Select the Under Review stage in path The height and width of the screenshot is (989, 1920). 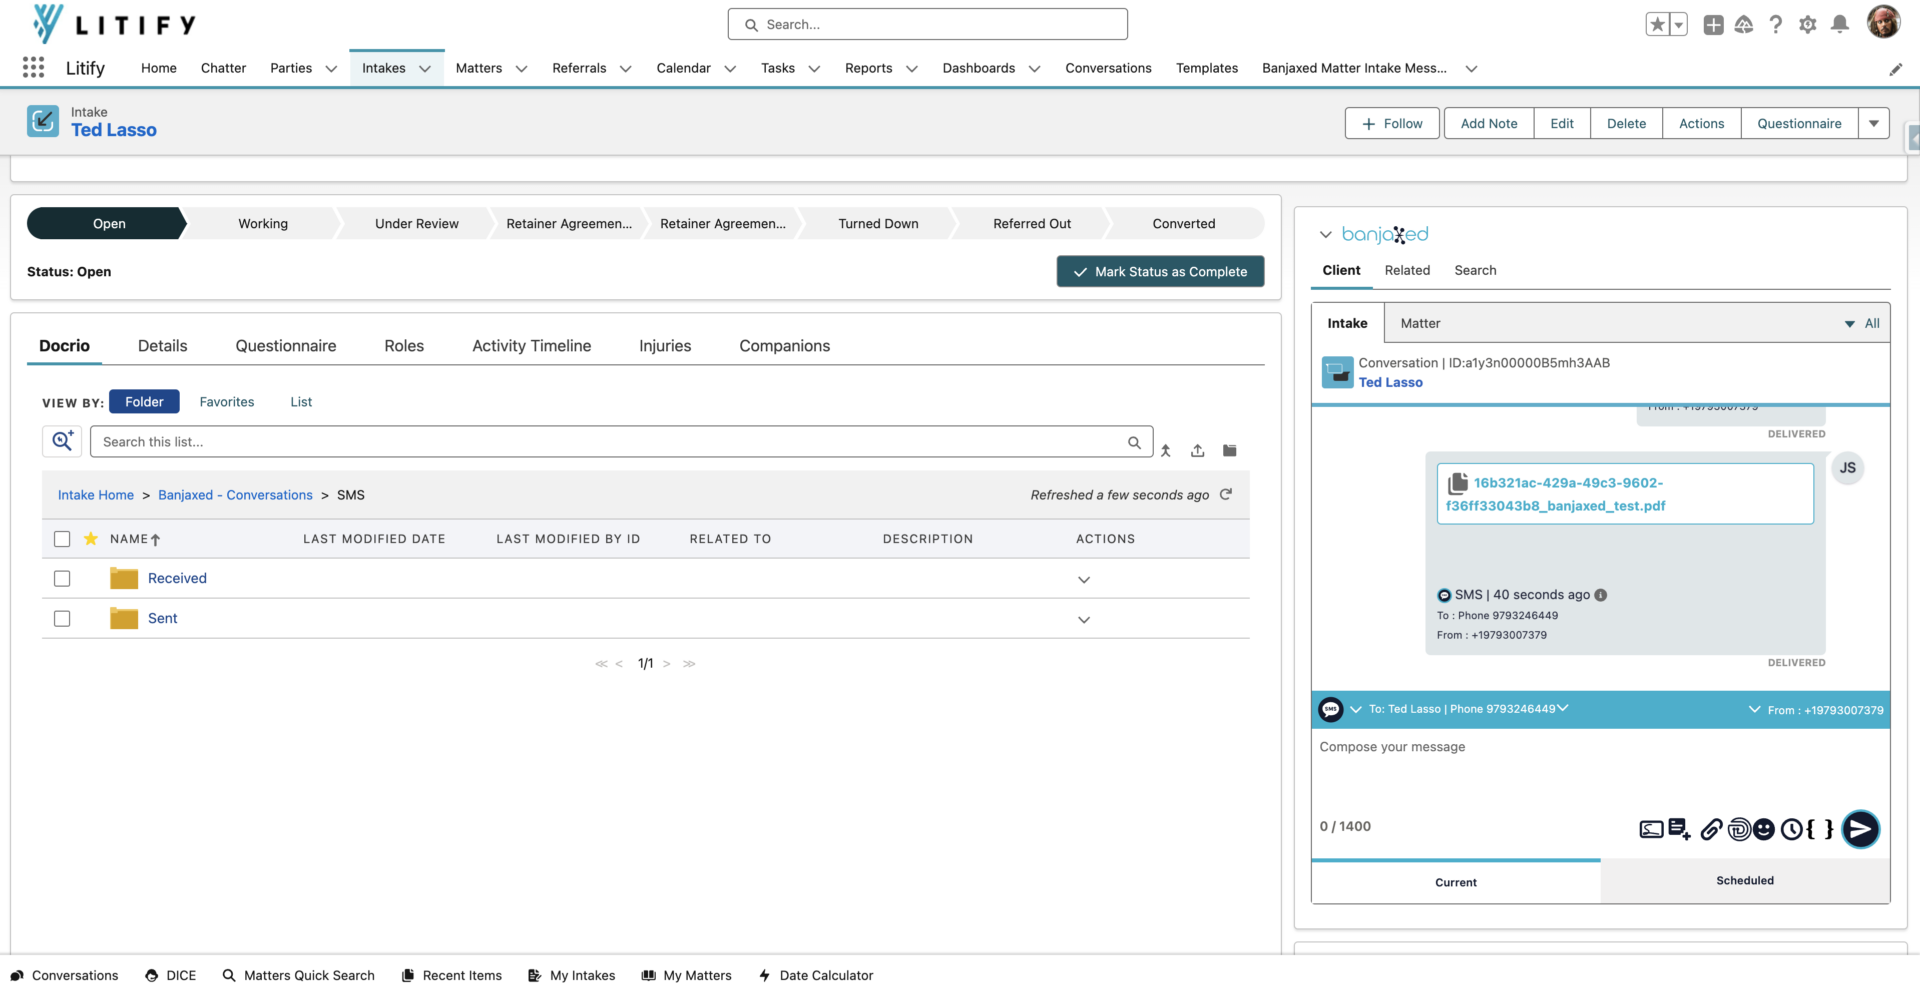417,223
